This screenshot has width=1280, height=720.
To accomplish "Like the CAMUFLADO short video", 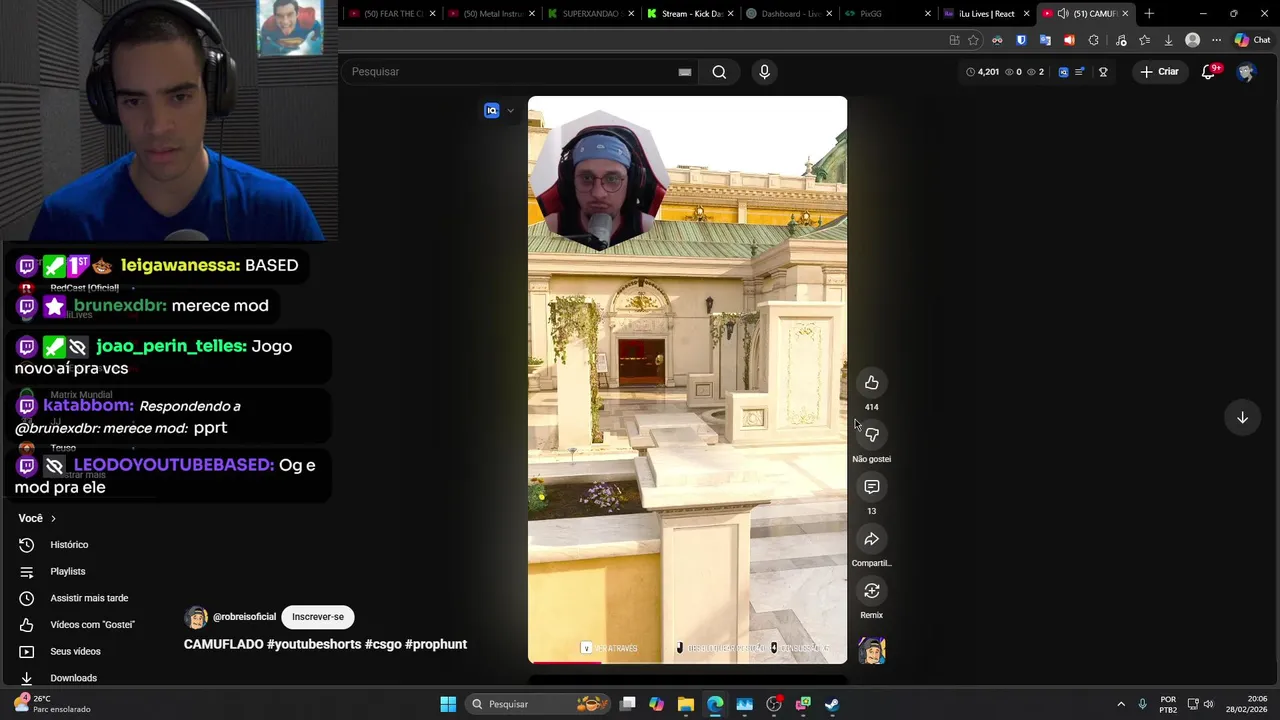I will 871,383.
